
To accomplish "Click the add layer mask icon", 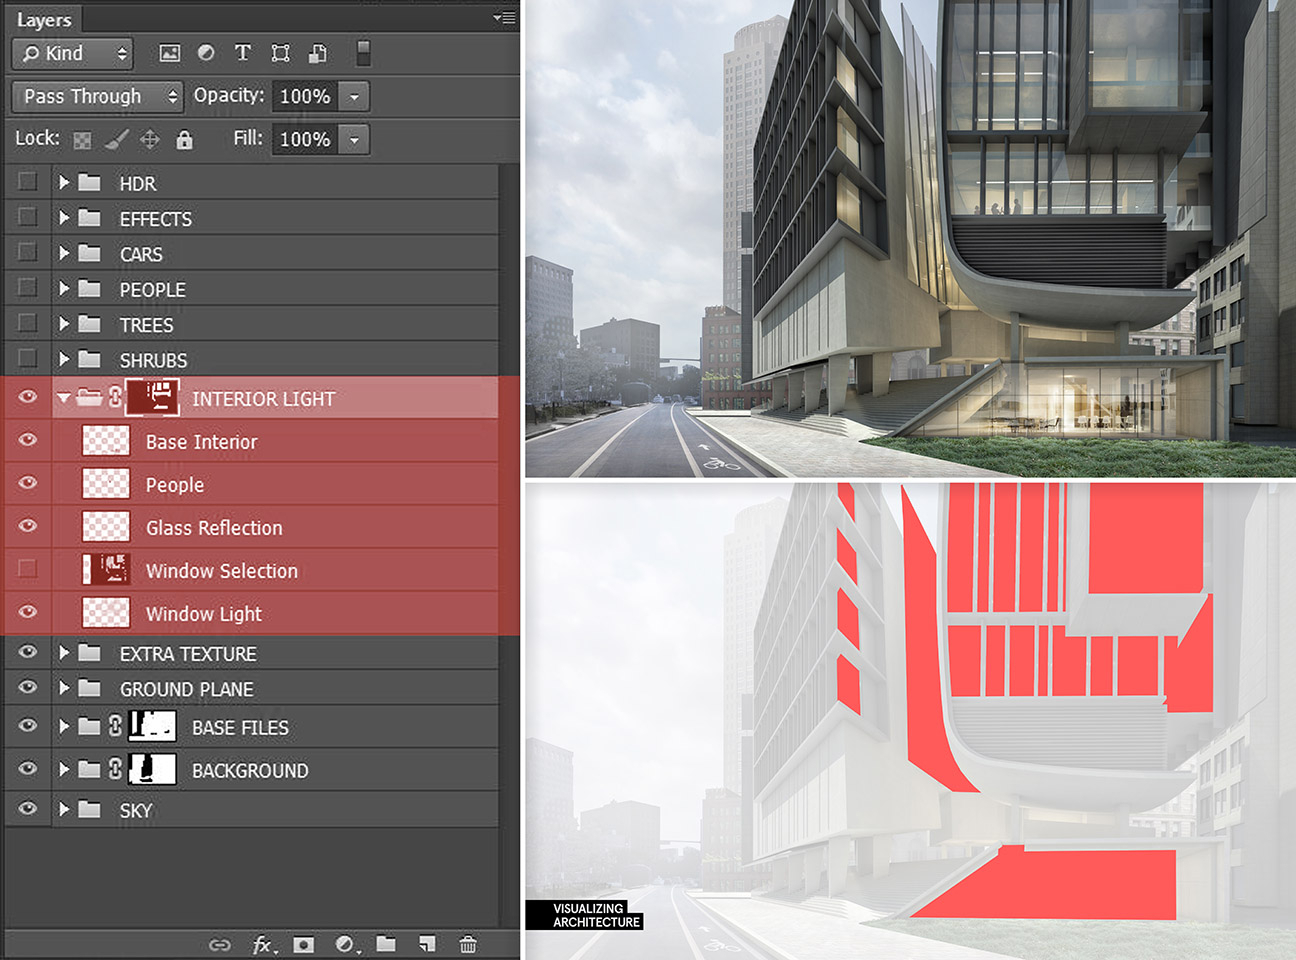I will [304, 944].
